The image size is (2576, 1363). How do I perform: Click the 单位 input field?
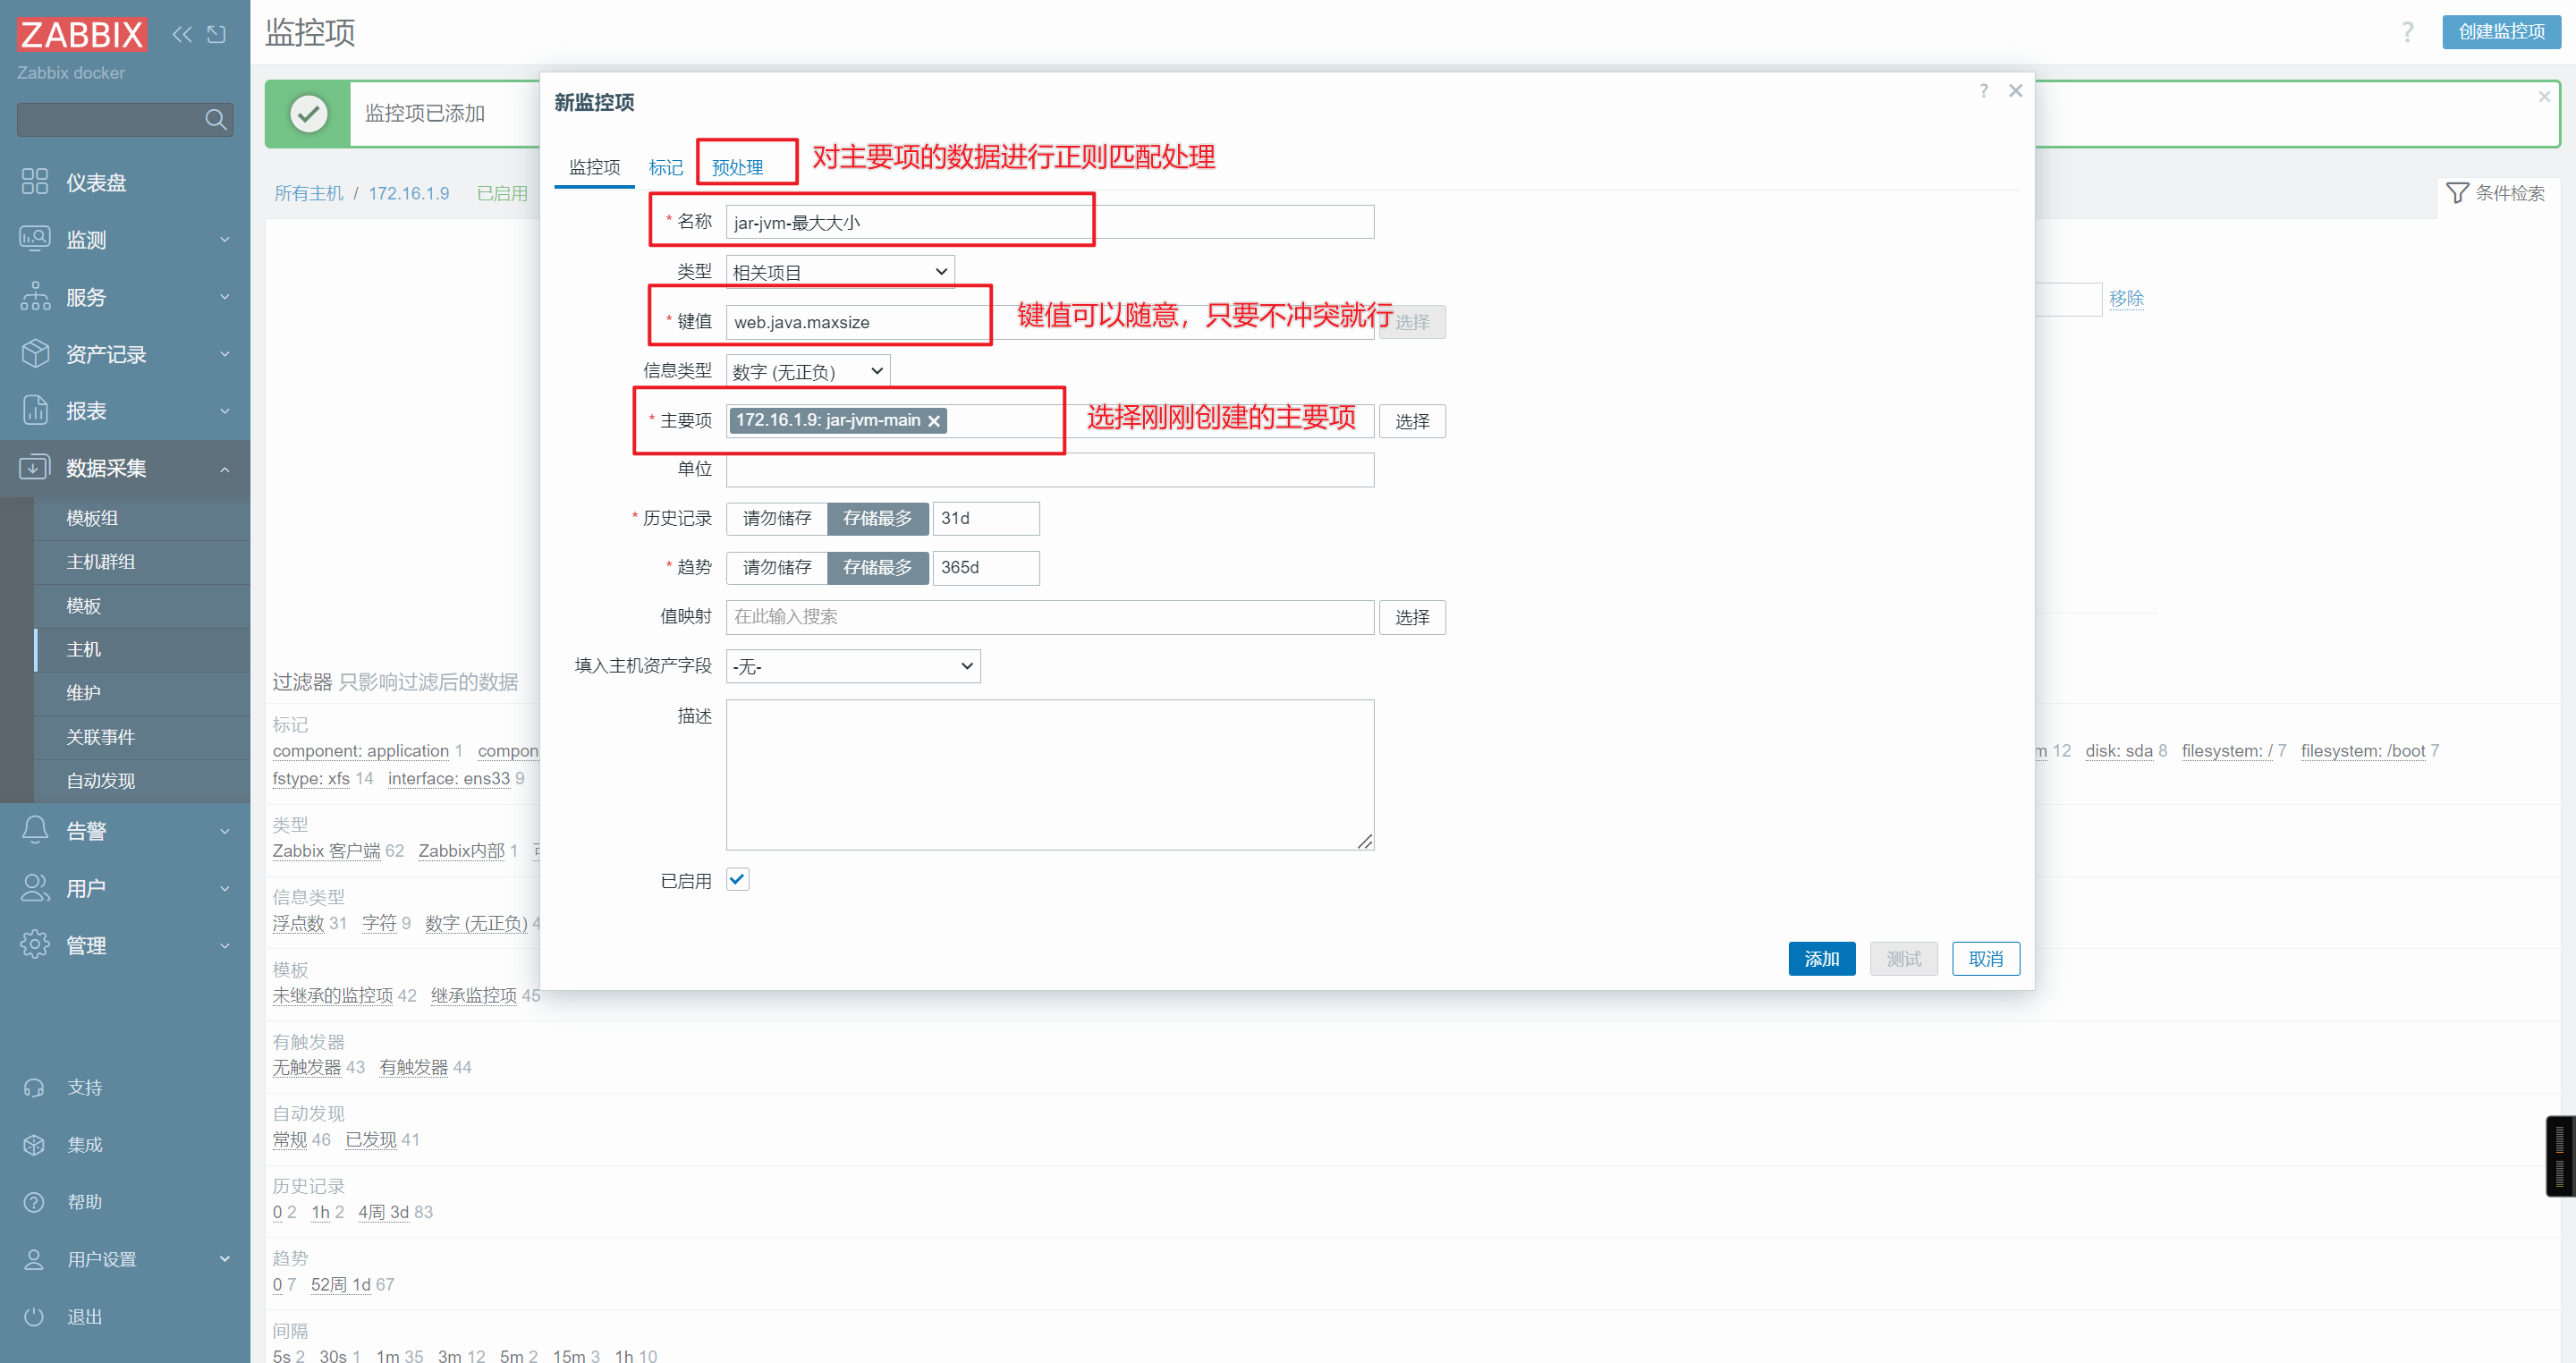click(1049, 470)
